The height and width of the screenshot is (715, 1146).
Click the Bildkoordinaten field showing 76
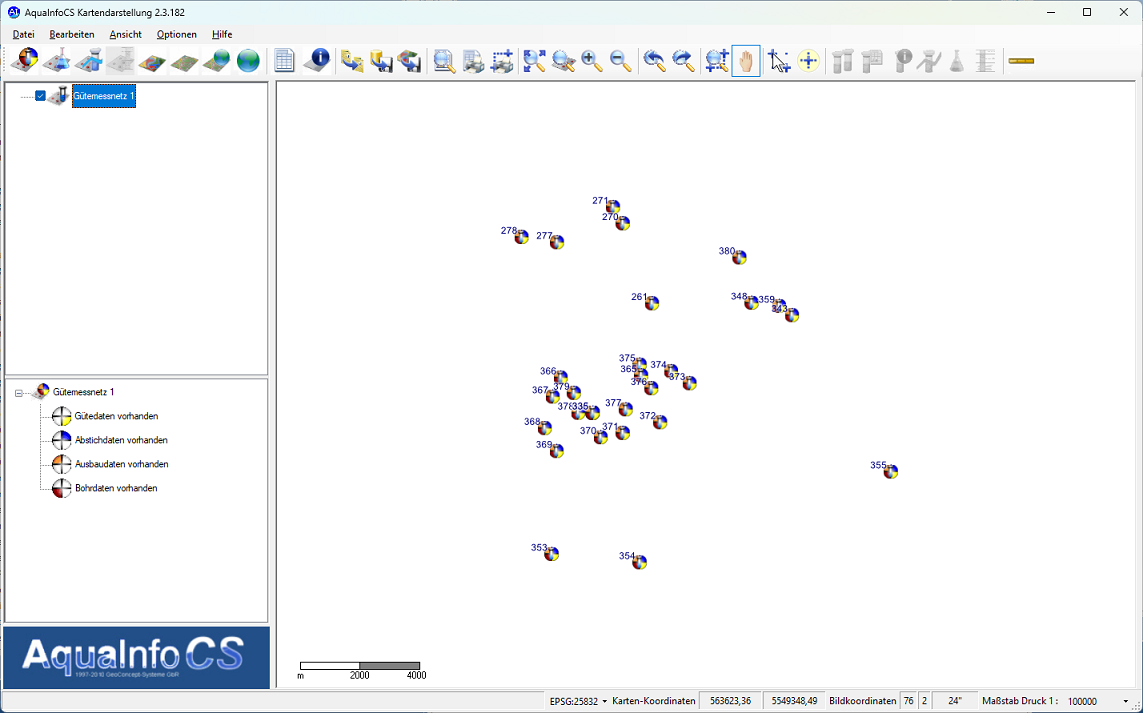point(908,702)
